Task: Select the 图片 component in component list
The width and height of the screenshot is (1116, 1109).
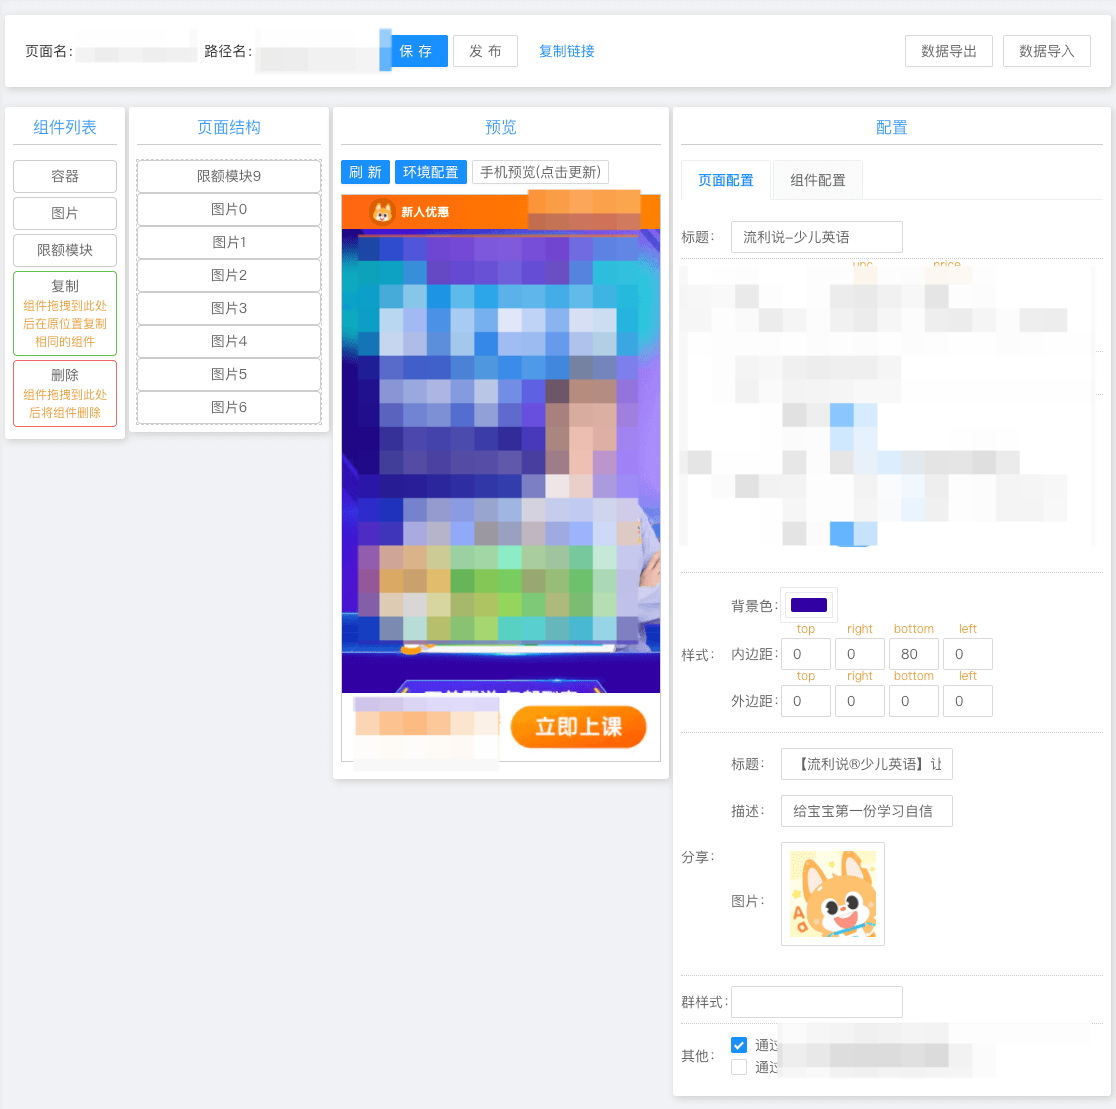Action: pyautogui.click(x=65, y=213)
